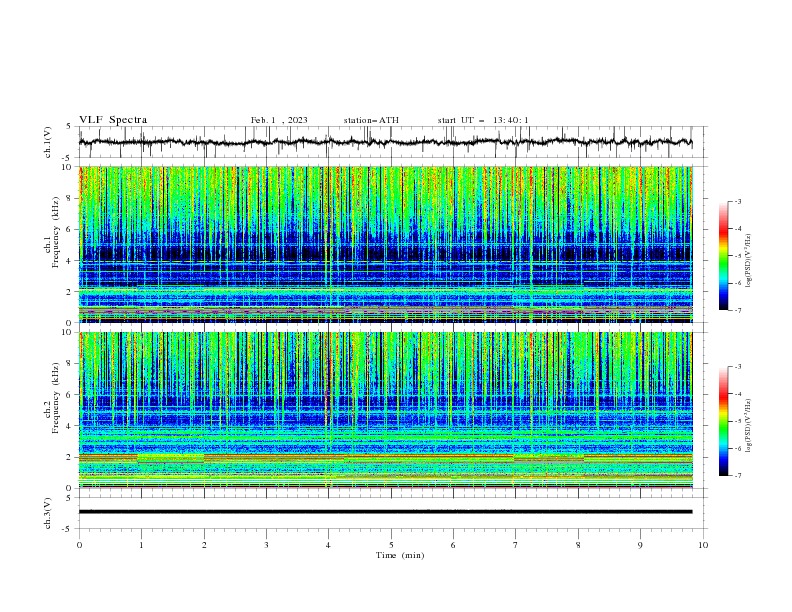Click the "ch.3(V)" vertical axis label
This screenshot has height=612, width=792.
click(x=48, y=513)
